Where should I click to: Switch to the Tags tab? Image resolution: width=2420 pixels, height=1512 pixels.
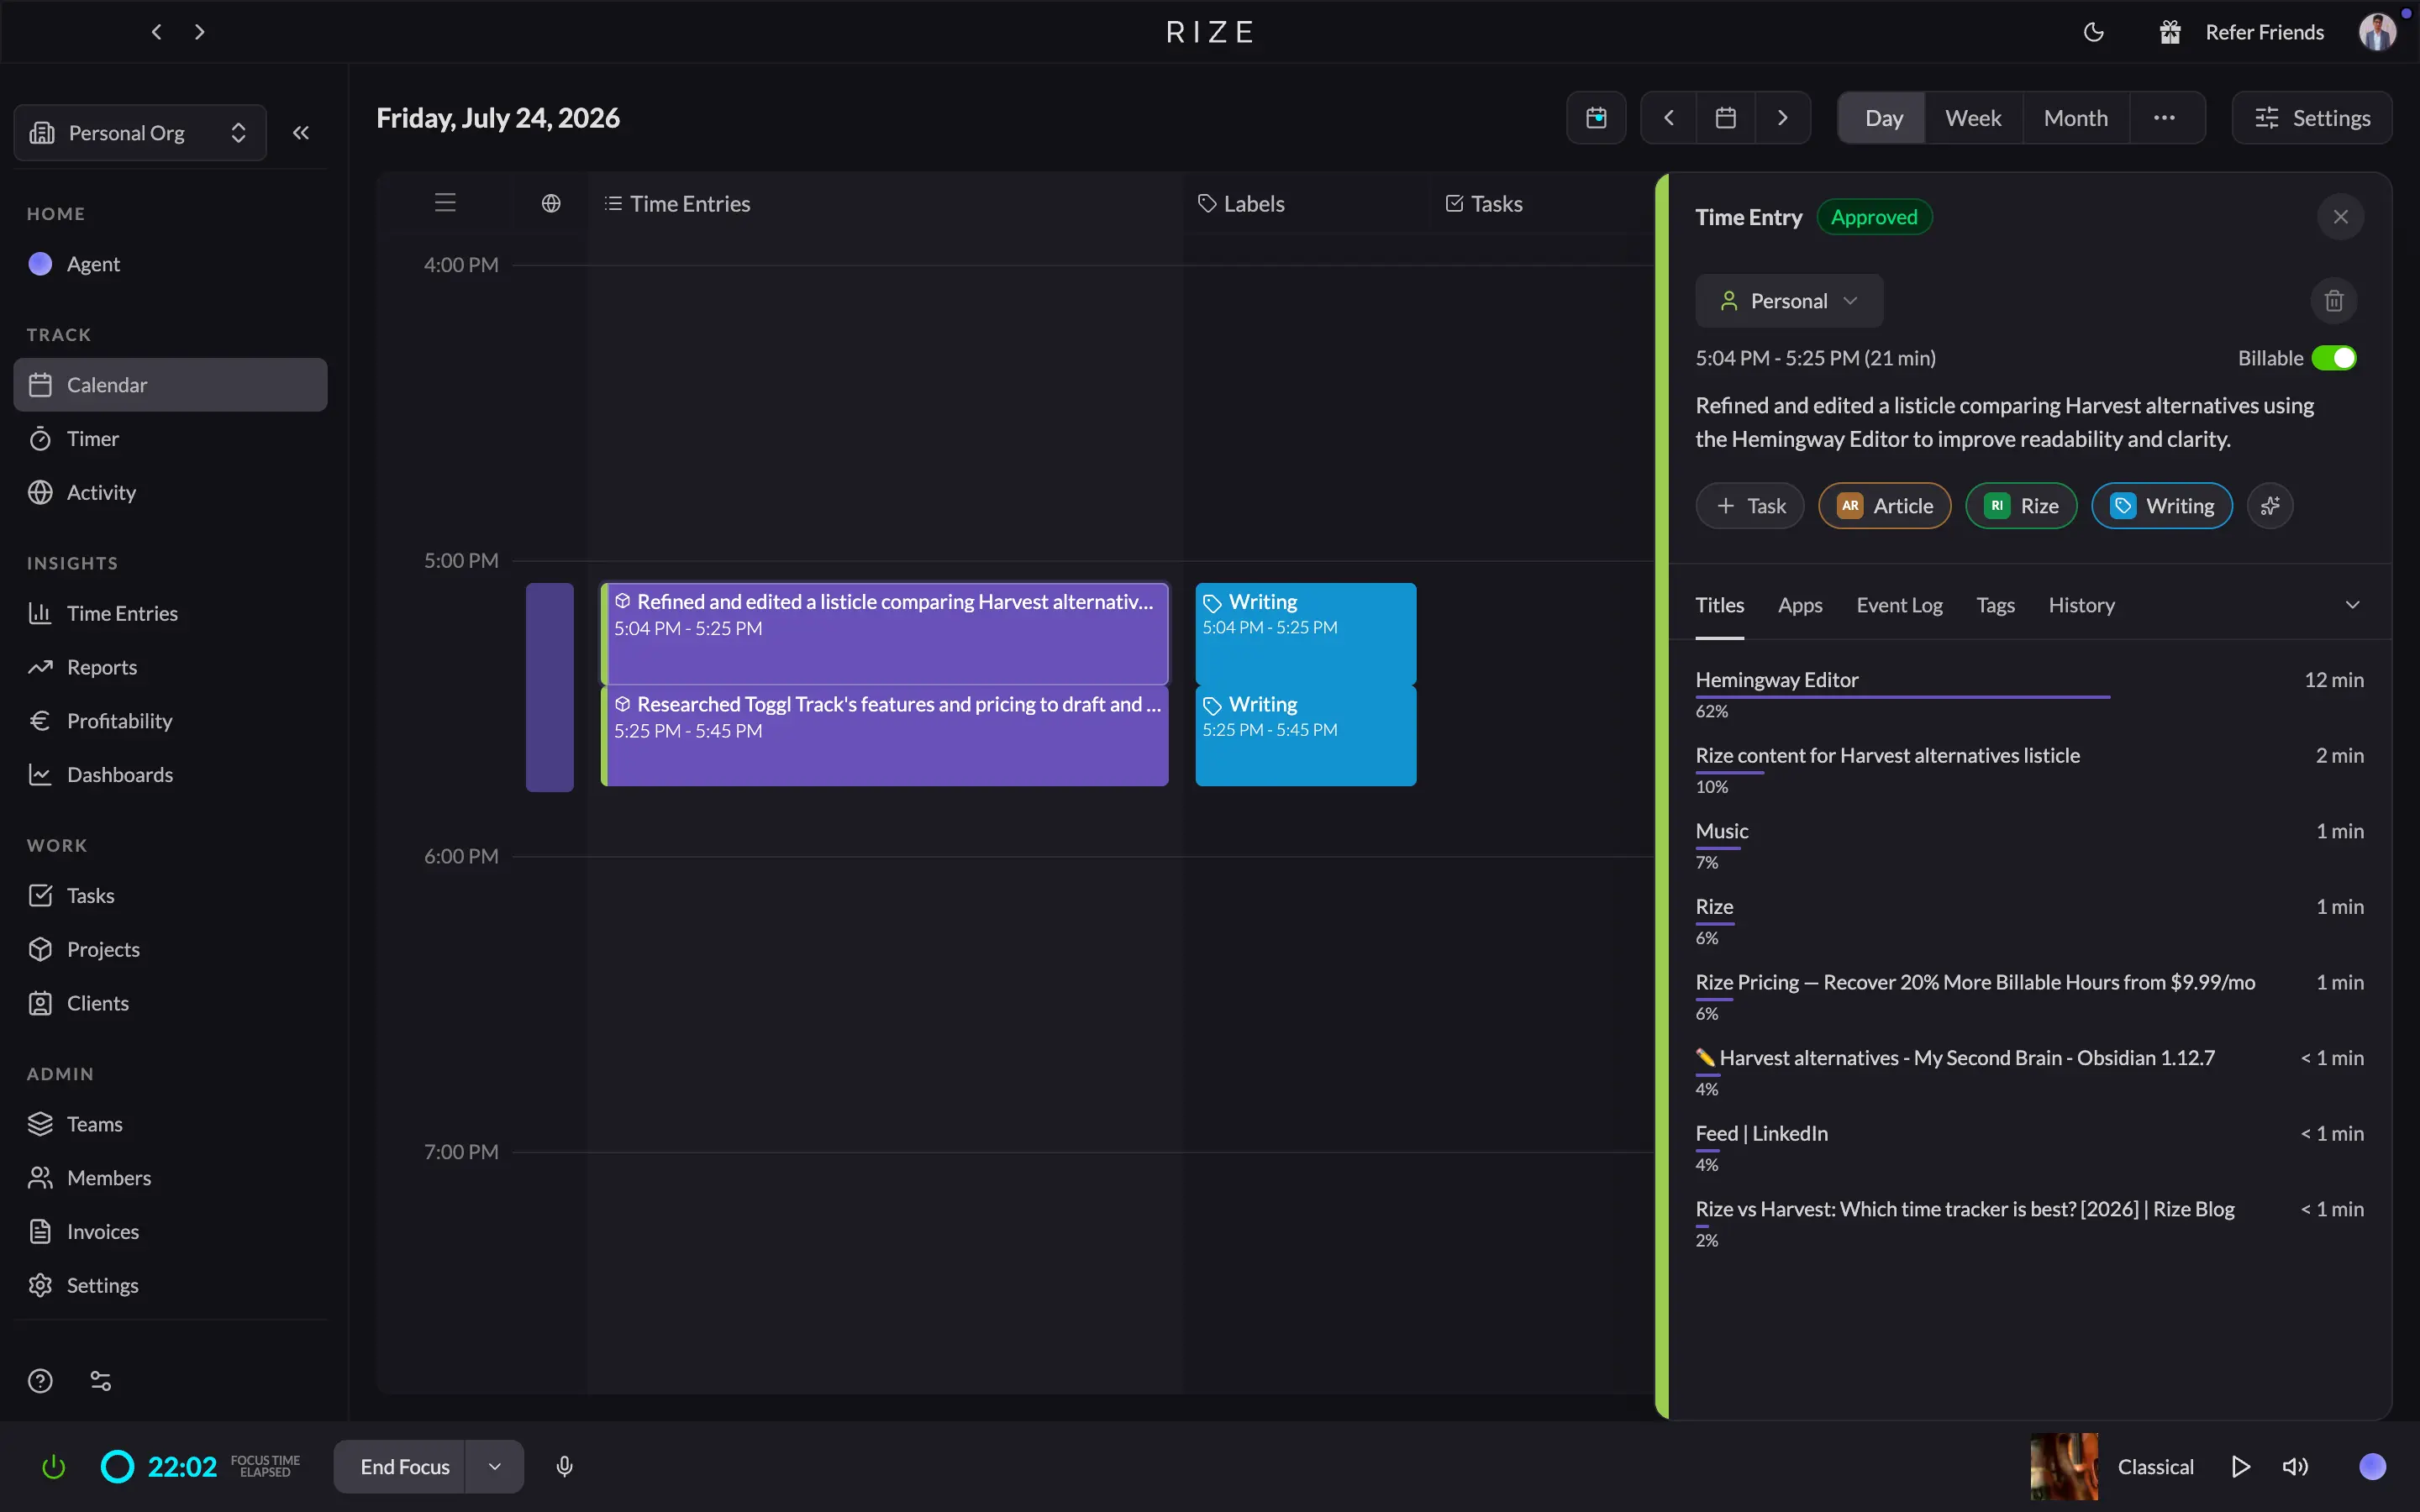click(1995, 605)
